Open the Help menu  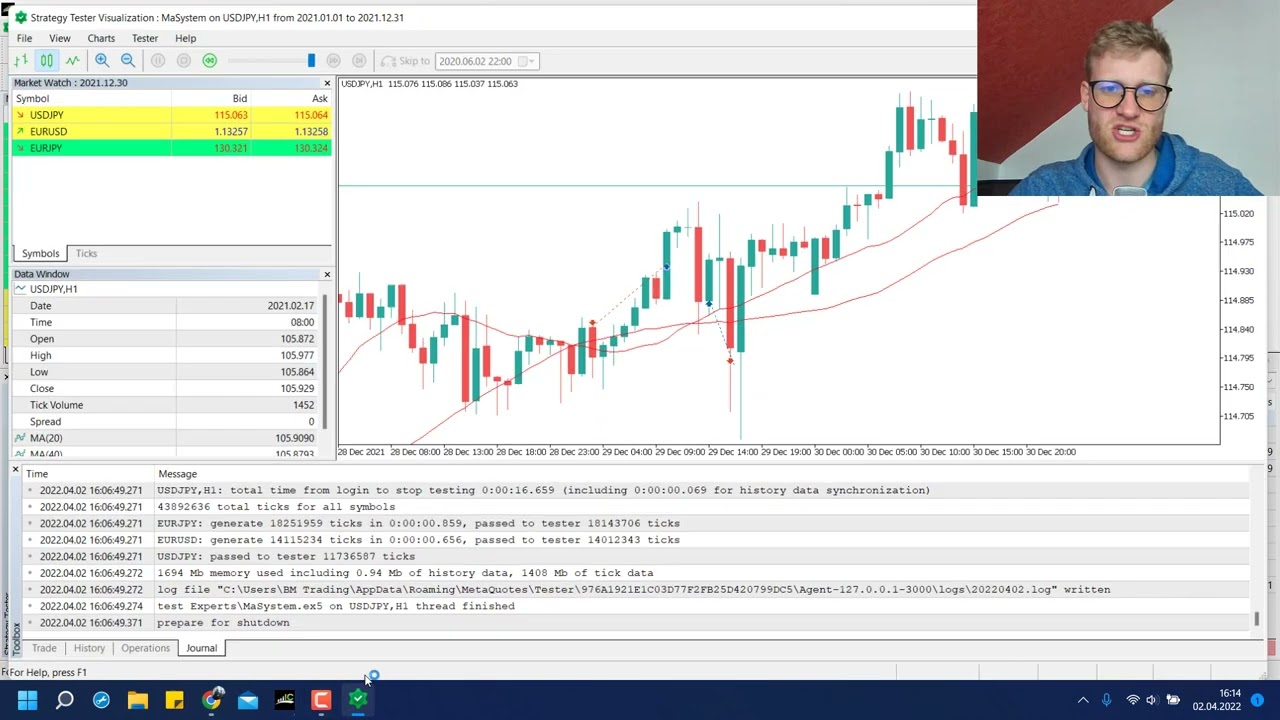click(x=186, y=38)
